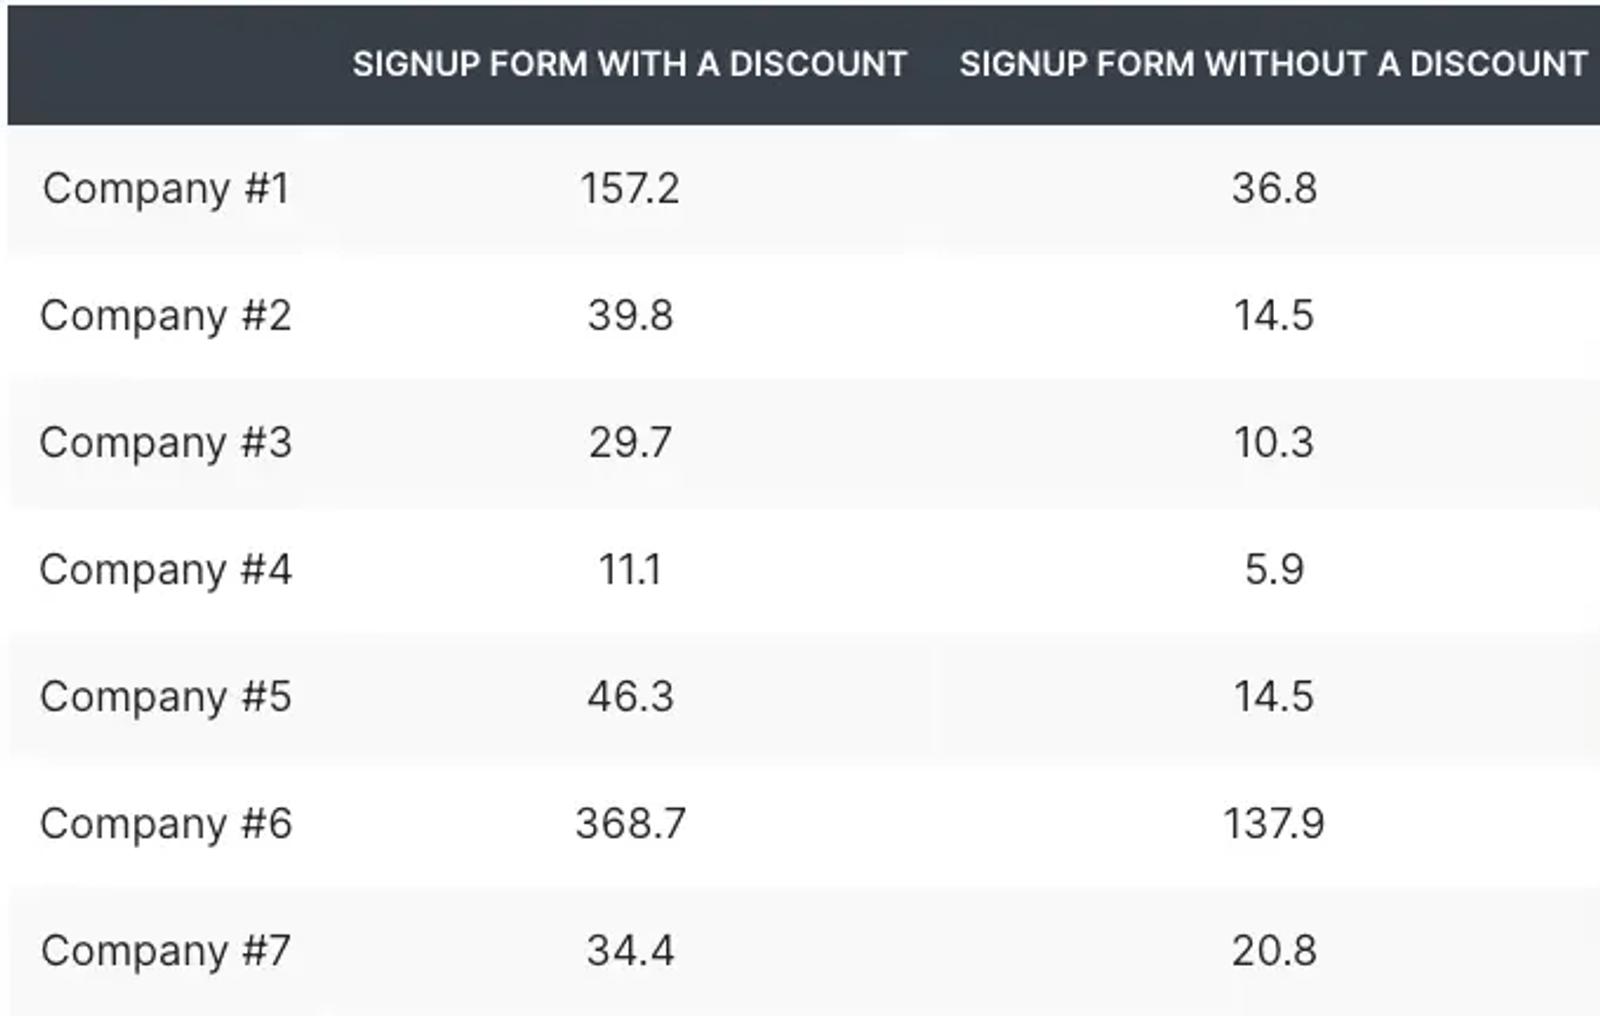Viewport: 1600px width, 1016px height.
Task: Click the 10.3 without-discount value
Action: (1274, 442)
